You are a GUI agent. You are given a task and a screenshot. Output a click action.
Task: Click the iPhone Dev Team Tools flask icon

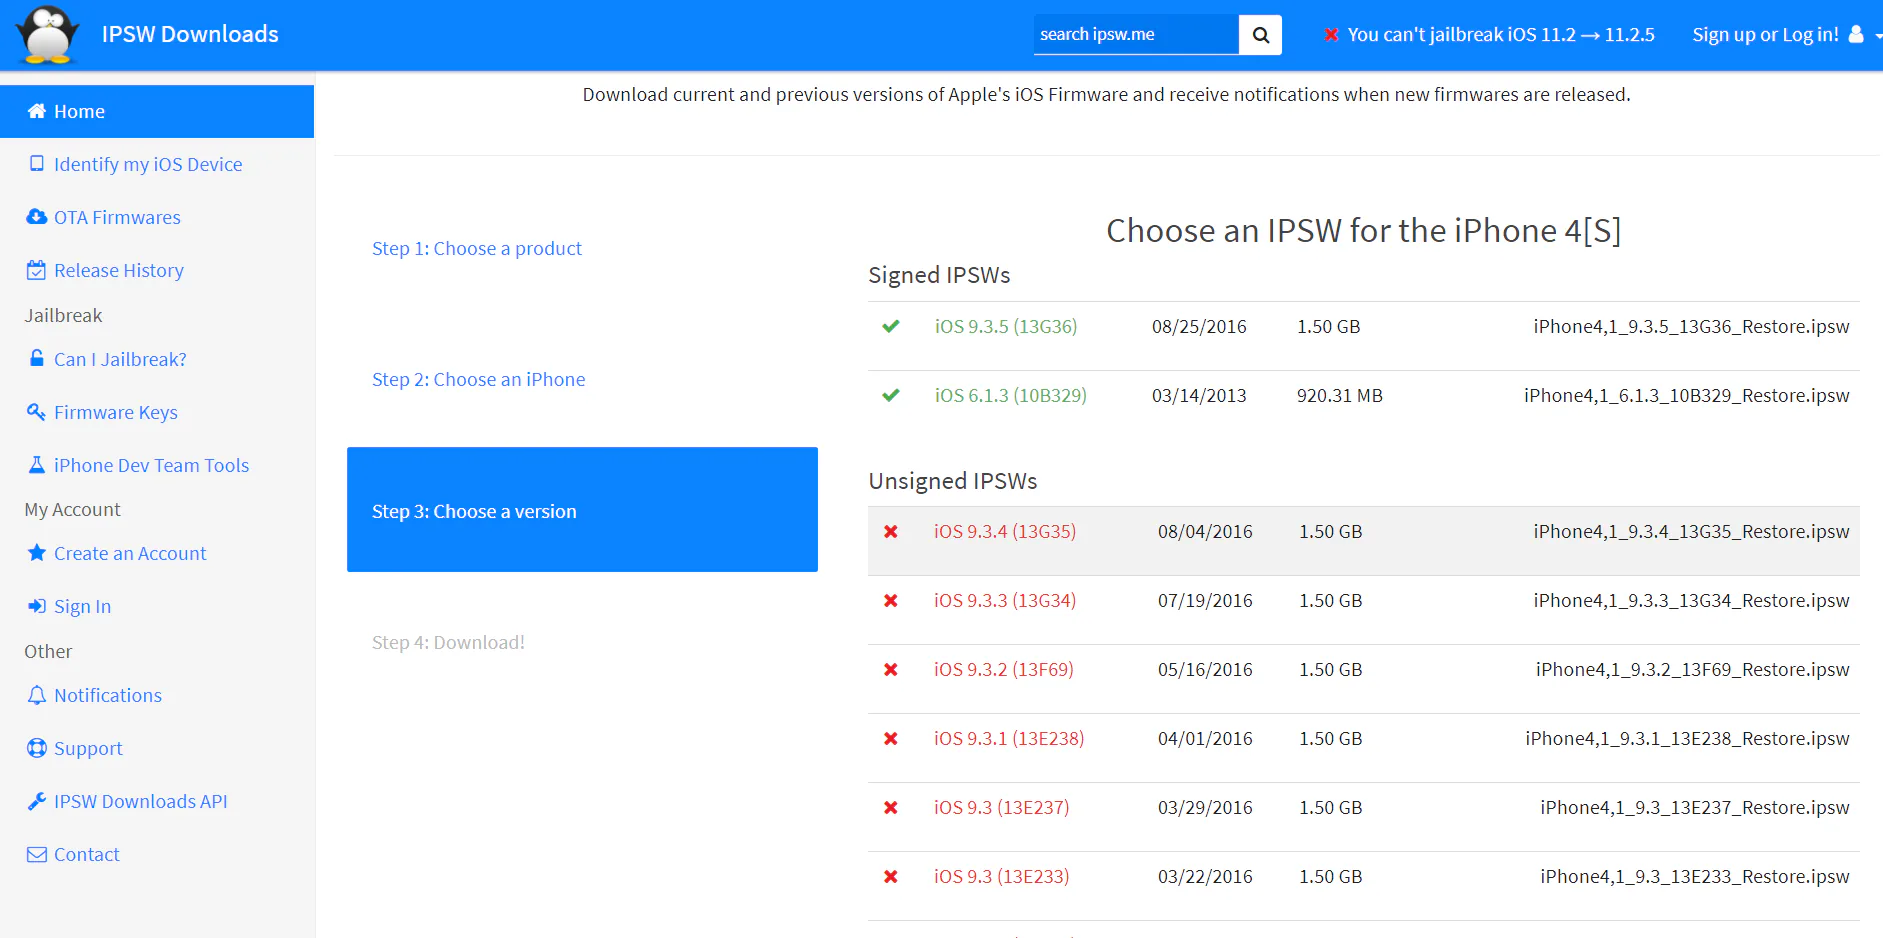pyautogui.click(x=37, y=465)
